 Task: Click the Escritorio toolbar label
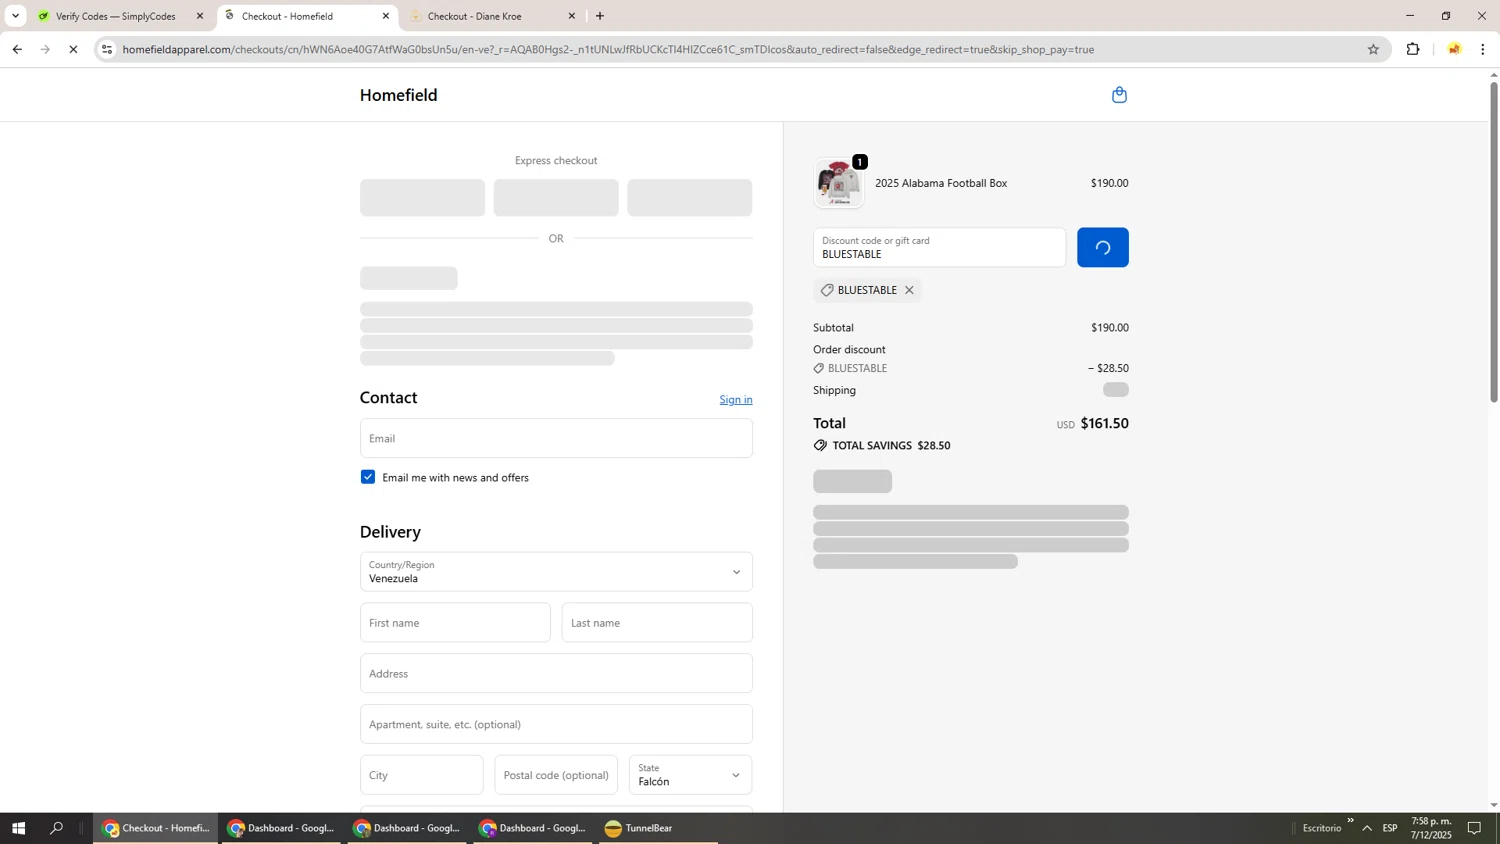click(1322, 828)
